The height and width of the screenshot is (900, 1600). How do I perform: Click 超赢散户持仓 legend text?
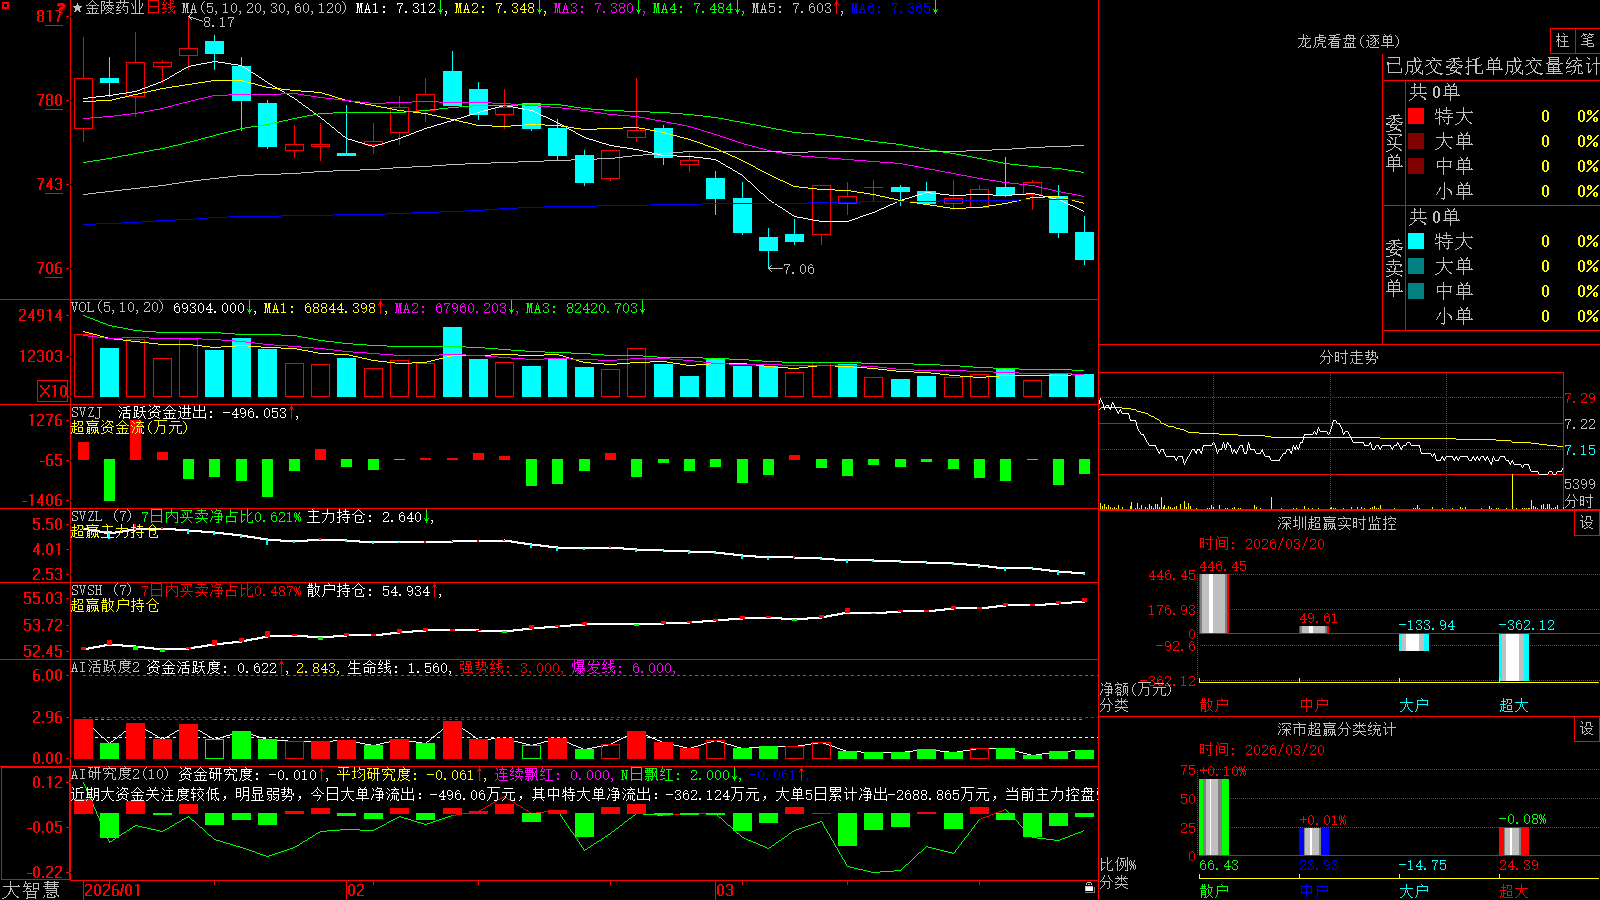115,605
